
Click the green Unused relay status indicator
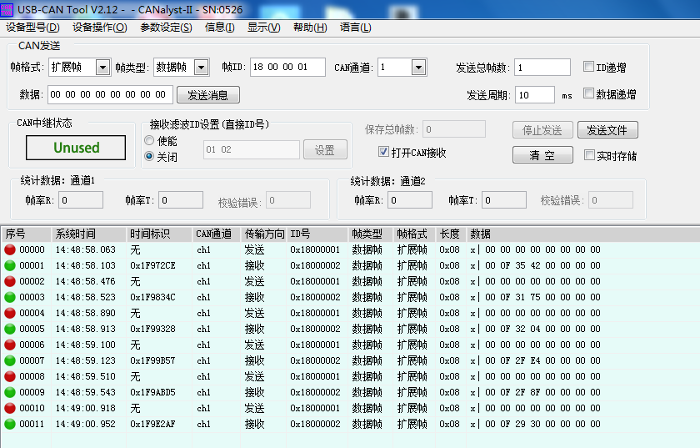77,148
